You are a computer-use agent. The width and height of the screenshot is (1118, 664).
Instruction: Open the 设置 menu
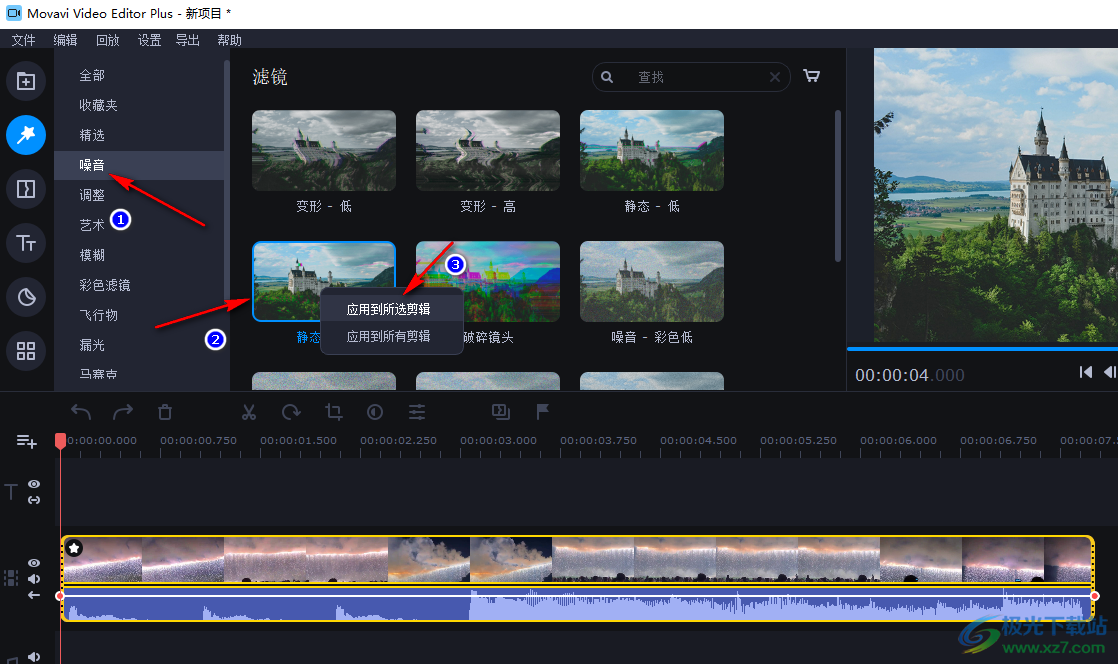(149, 40)
